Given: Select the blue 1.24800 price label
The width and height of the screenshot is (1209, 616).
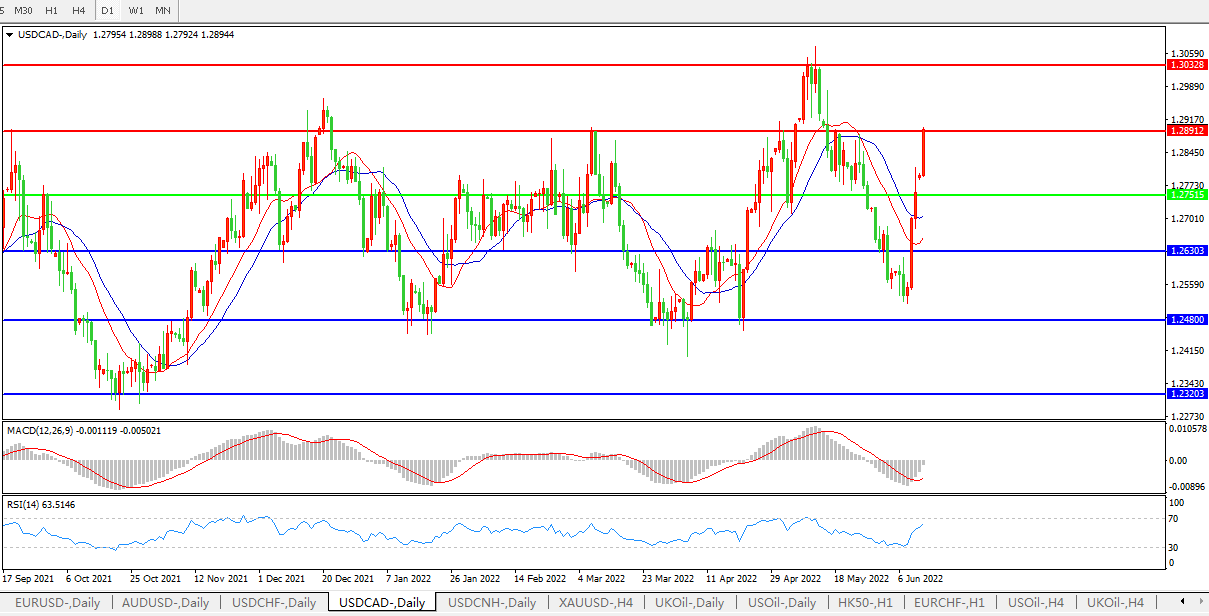Looking at the screenshot, I should click(x=1186, y=320).
